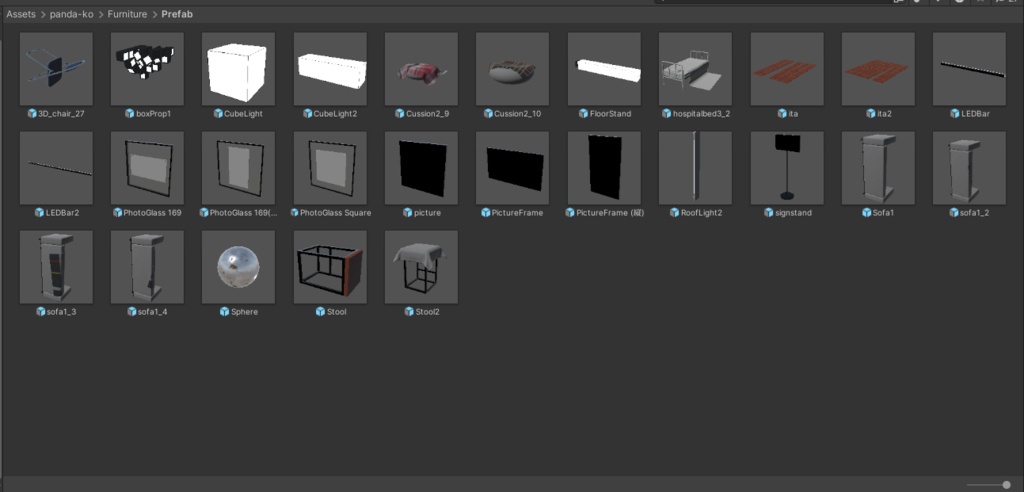
Task: Pick the FloorStand prefab thumbnail
Action: [x=604, y=69]
